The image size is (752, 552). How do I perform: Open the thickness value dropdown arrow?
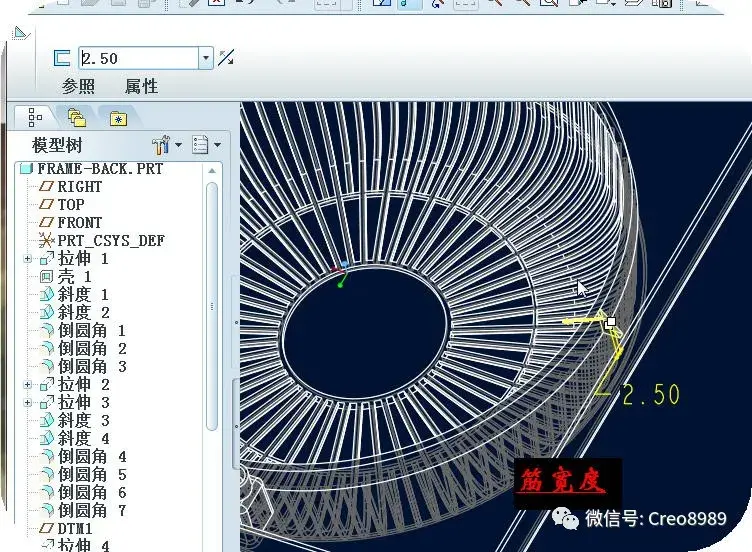[x=206, y=58]
